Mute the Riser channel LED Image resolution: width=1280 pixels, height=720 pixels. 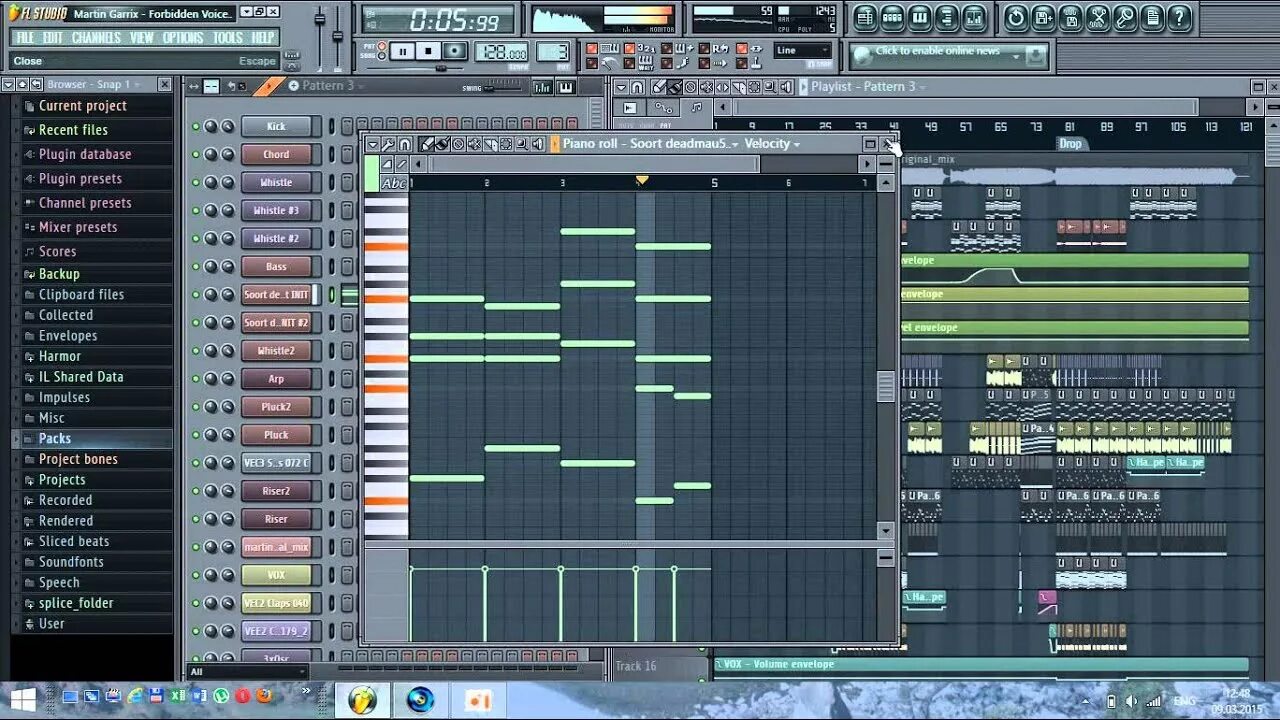pyautogui.click(x=196, y=519)
